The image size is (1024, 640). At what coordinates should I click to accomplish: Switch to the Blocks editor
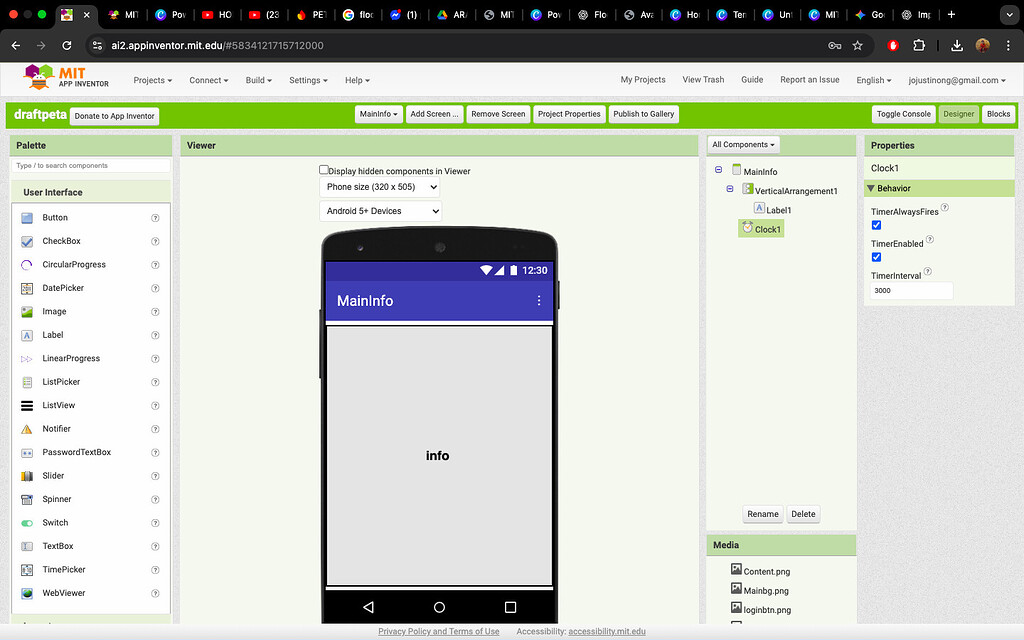click(x=997, y=114)
